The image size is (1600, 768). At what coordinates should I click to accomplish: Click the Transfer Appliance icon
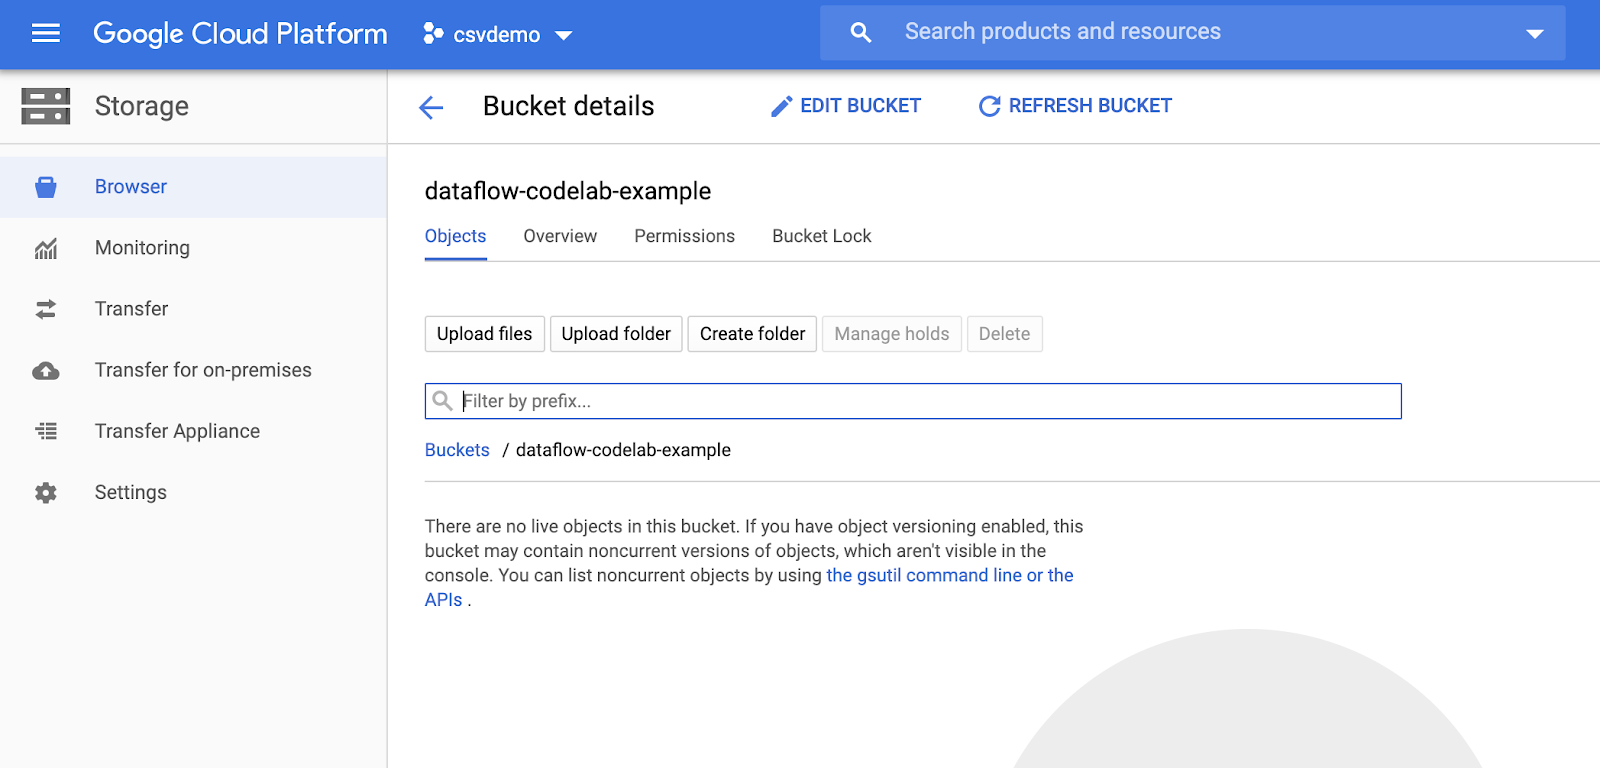[46, 432]
